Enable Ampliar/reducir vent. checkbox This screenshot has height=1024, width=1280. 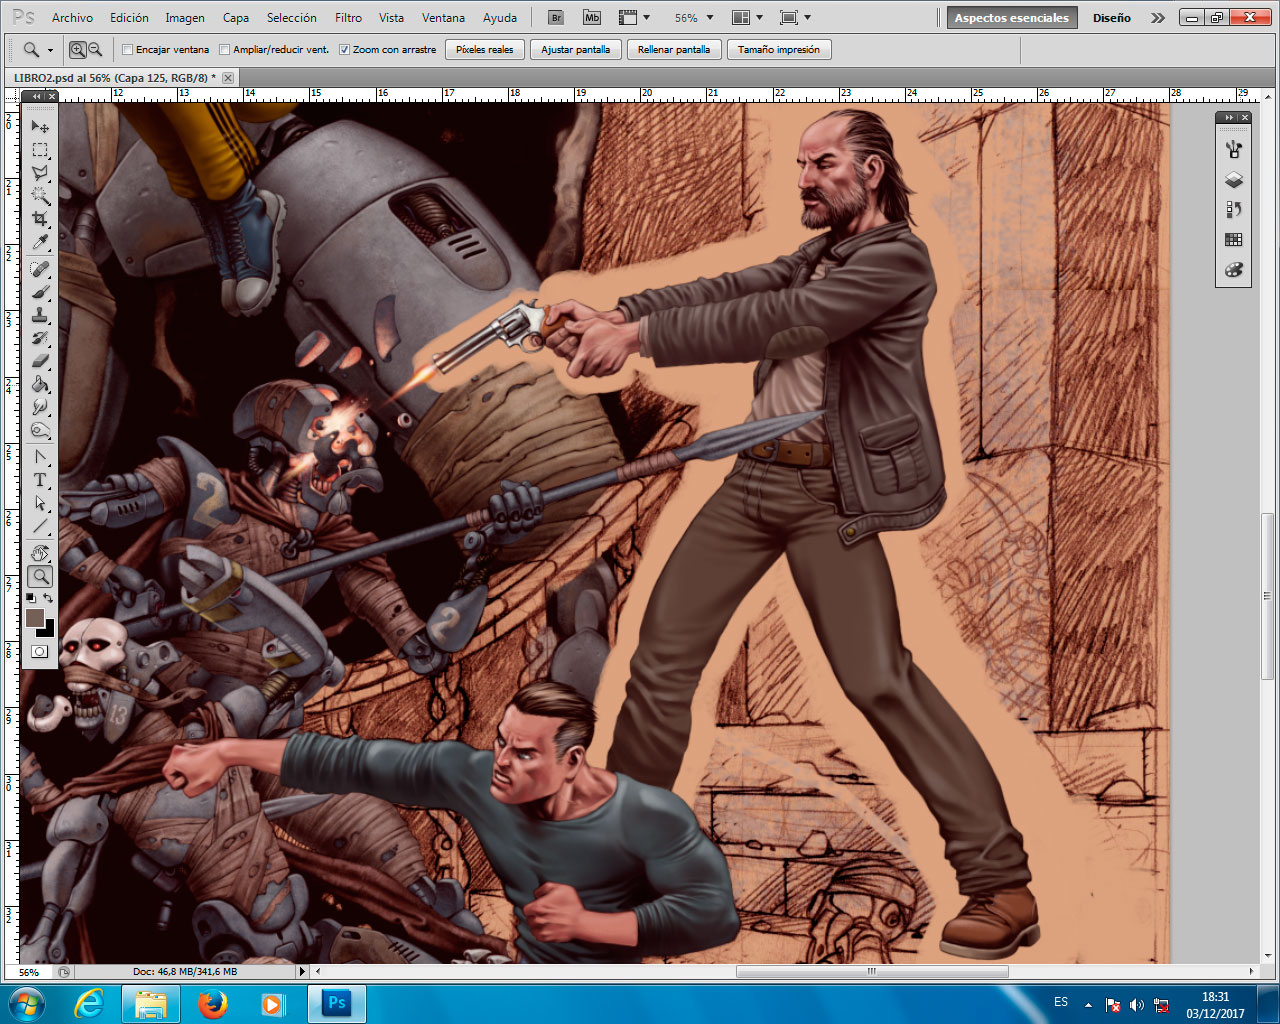[x=224, y=49]
